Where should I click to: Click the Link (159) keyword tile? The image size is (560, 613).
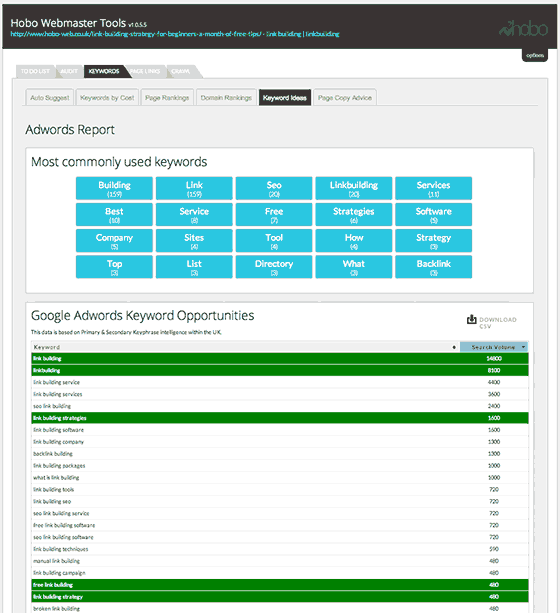194,188
